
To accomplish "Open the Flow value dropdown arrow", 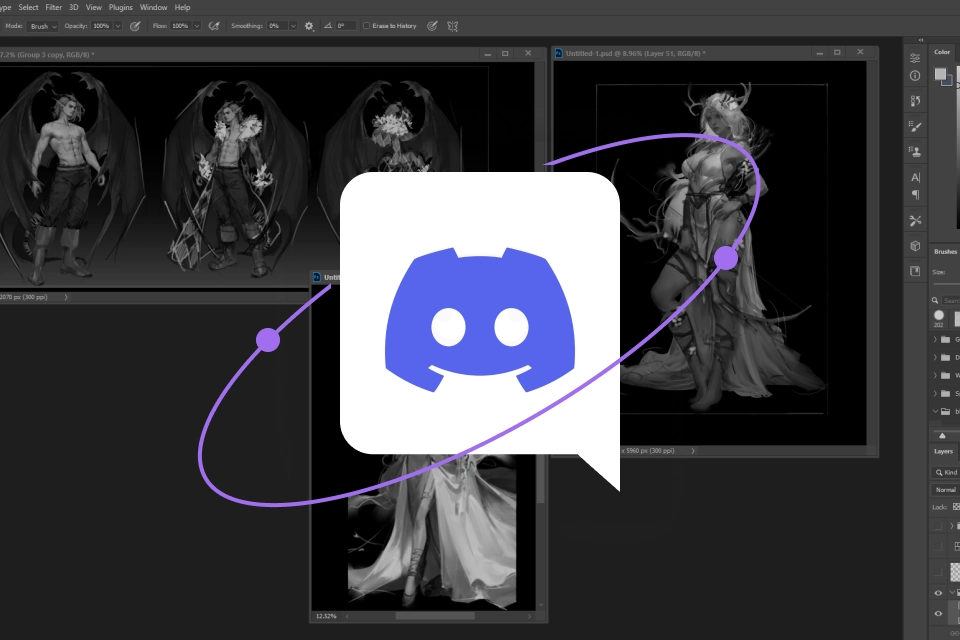I will (197, 26).
